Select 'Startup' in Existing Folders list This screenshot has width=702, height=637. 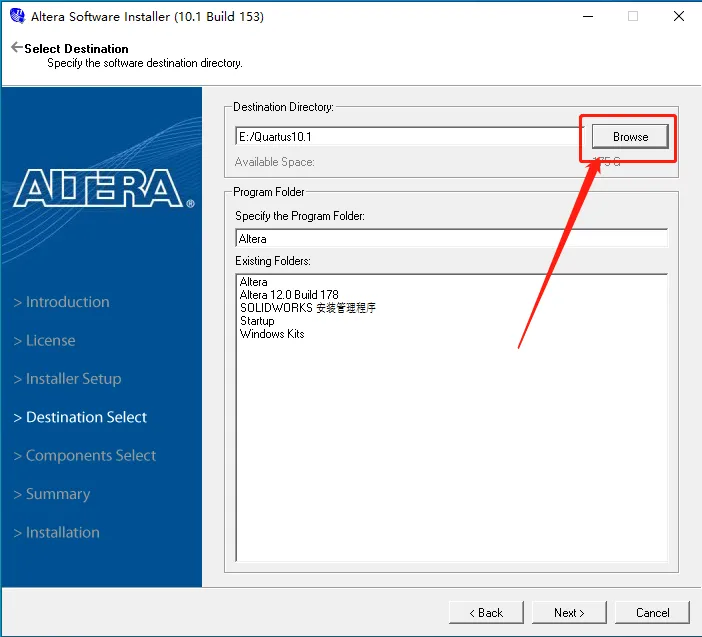(x=257, y=321)
